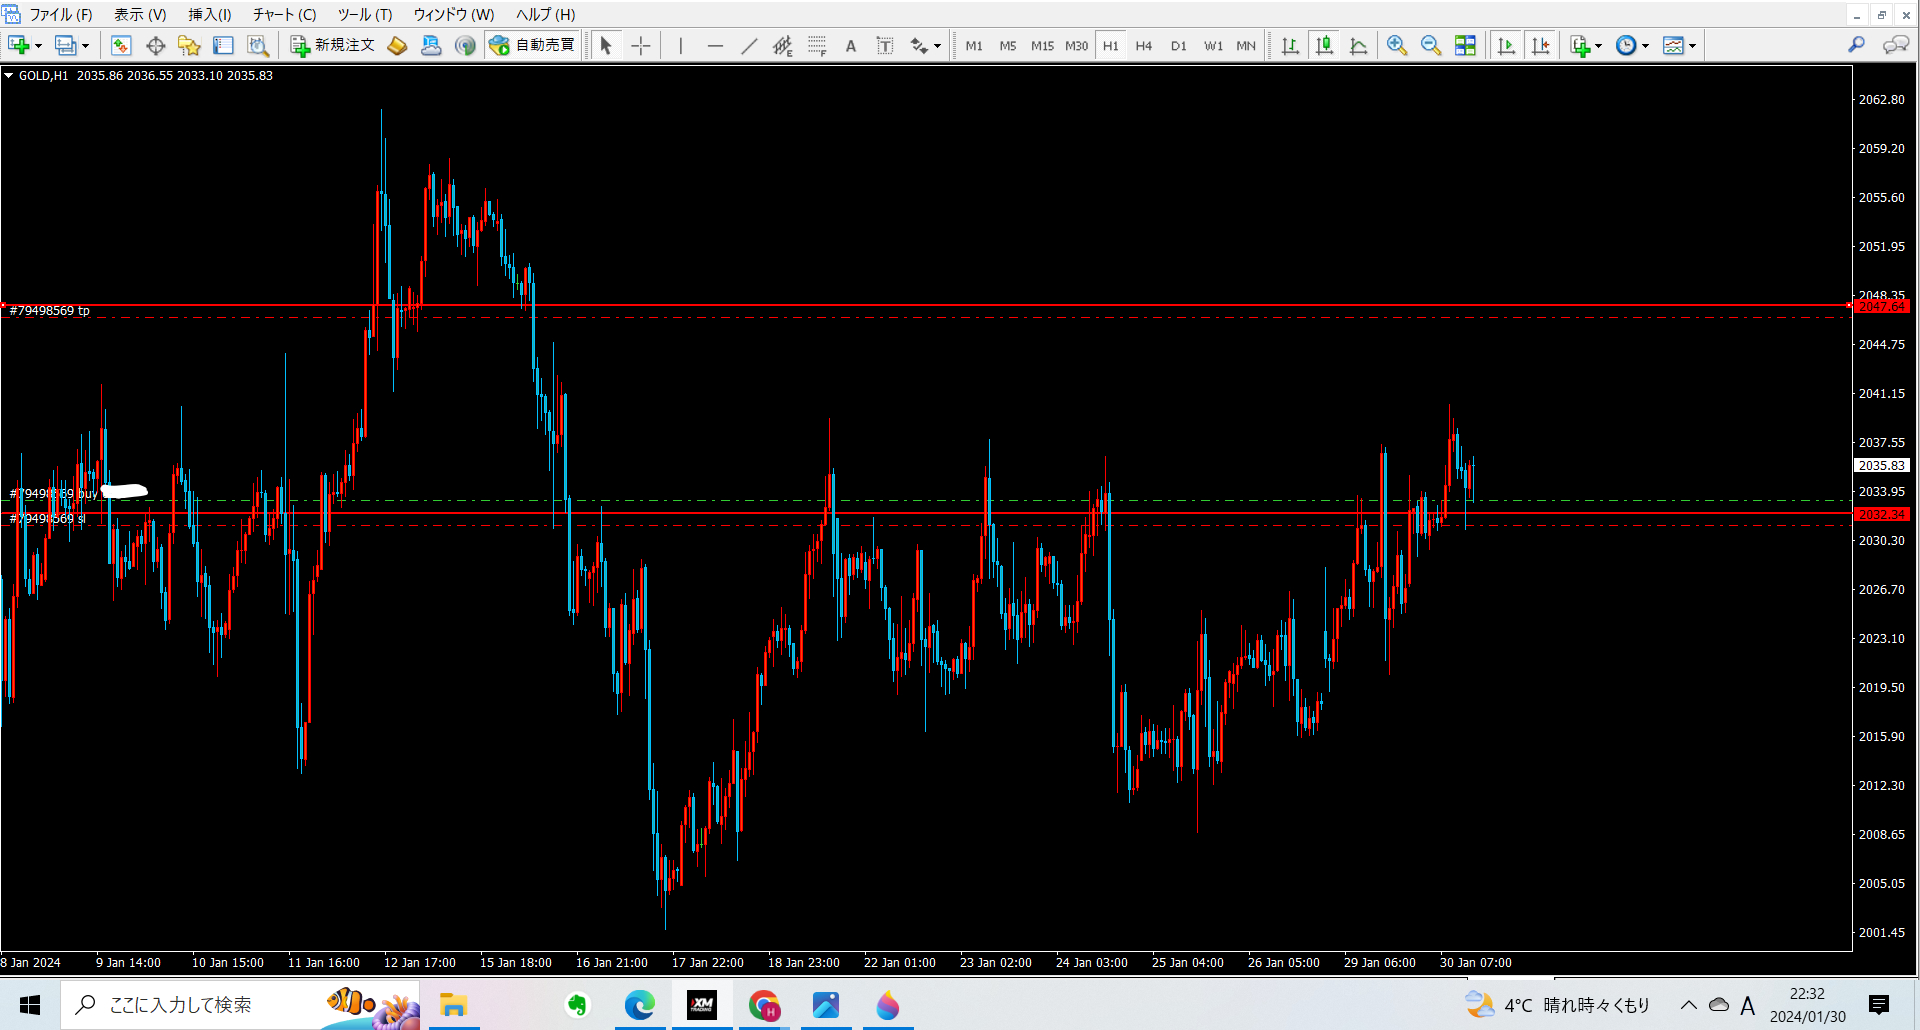This screenshot has height=1030, width=1920.
Task: Tile chart windows with the grid icon
Action: click(1465, 45)
